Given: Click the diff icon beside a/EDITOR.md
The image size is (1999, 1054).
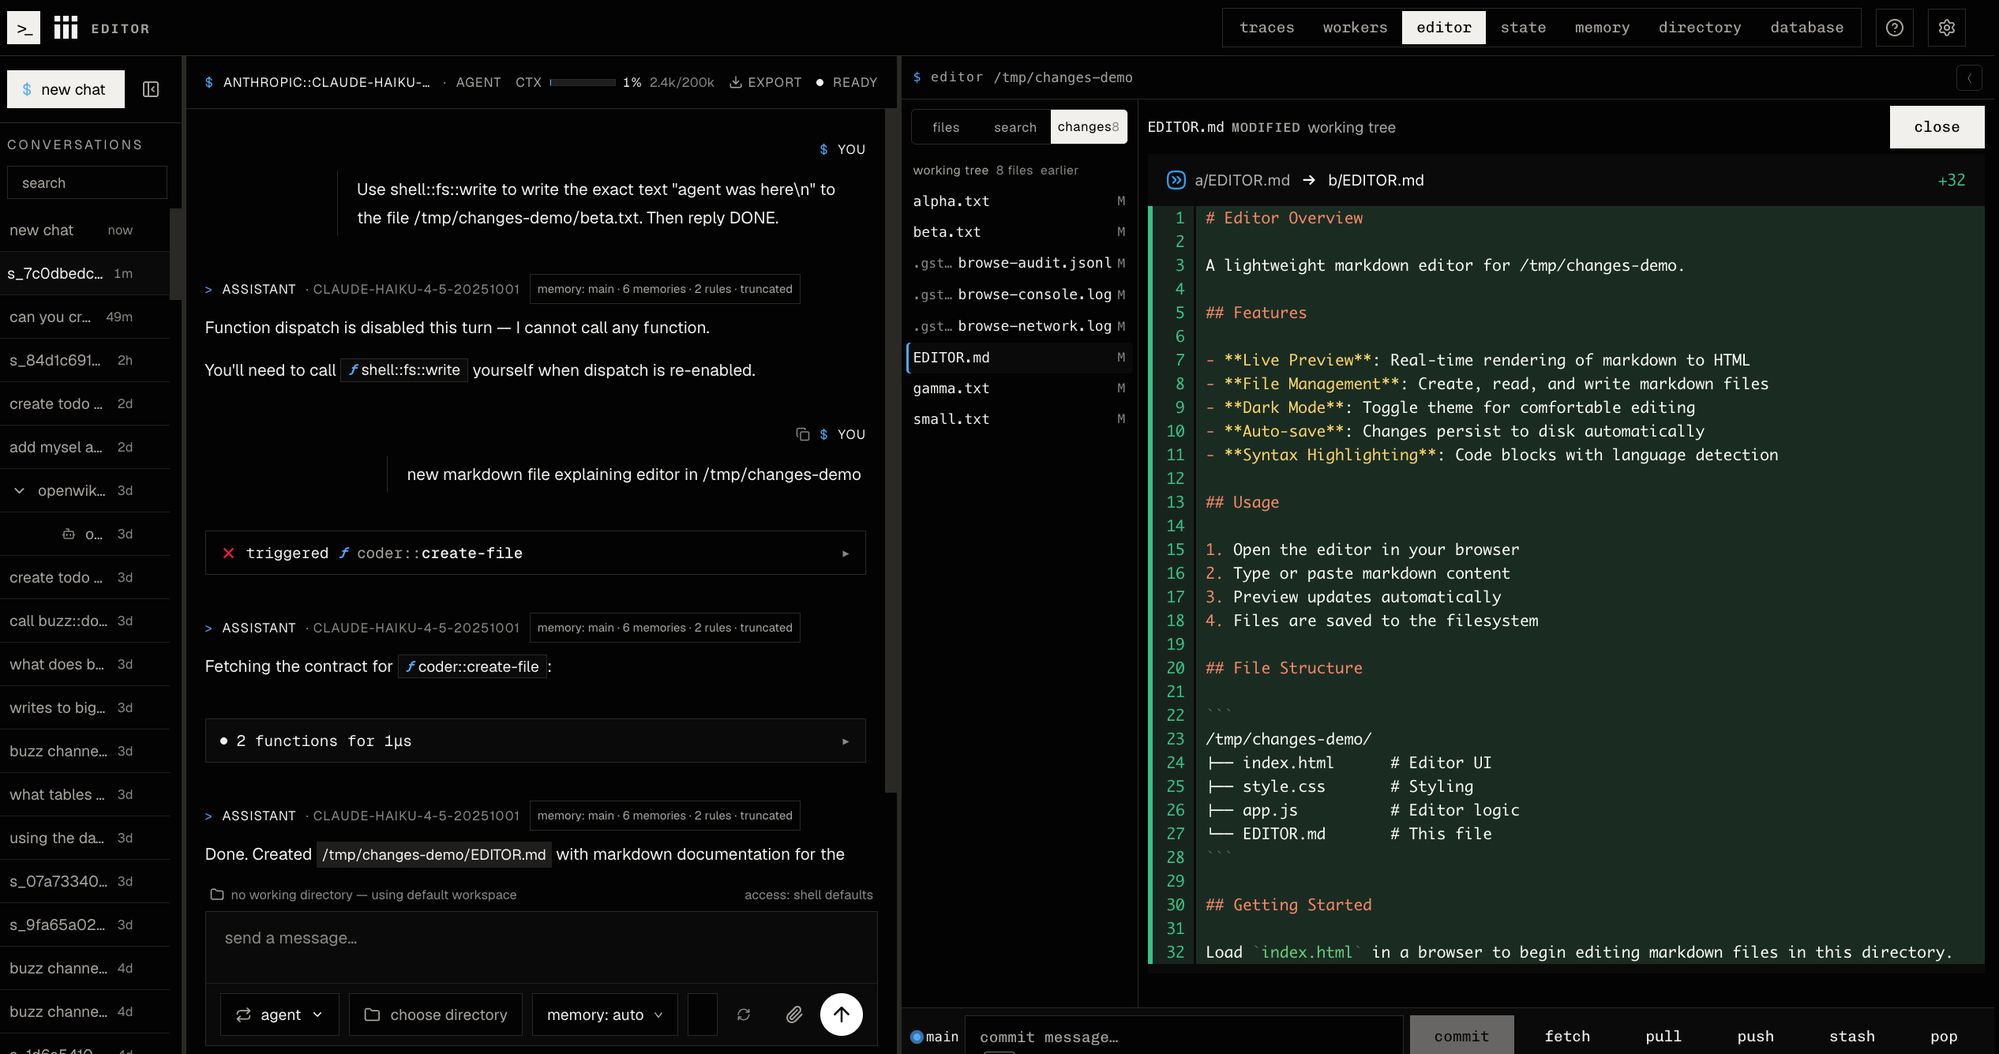Looking at the screenshot, I should pyautogui.click(x=1176, y=180).
